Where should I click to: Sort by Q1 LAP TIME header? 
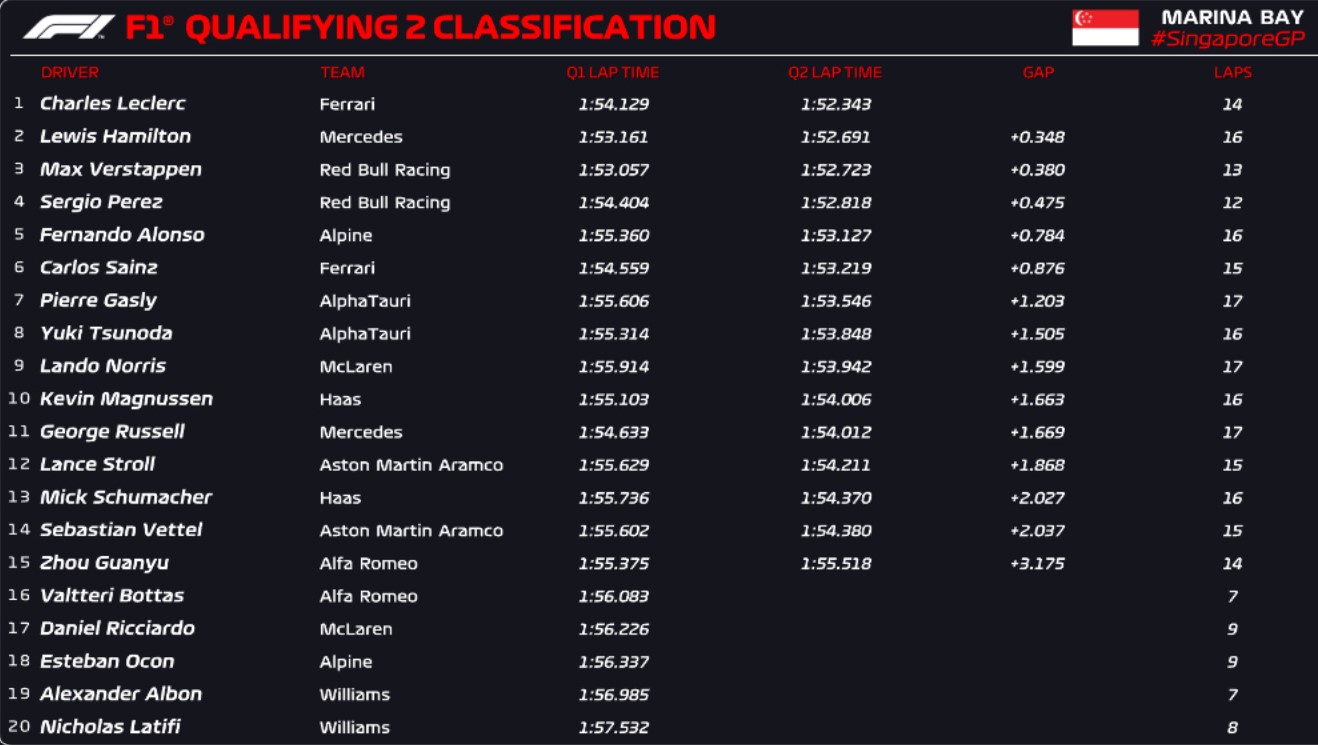(612, 72)
